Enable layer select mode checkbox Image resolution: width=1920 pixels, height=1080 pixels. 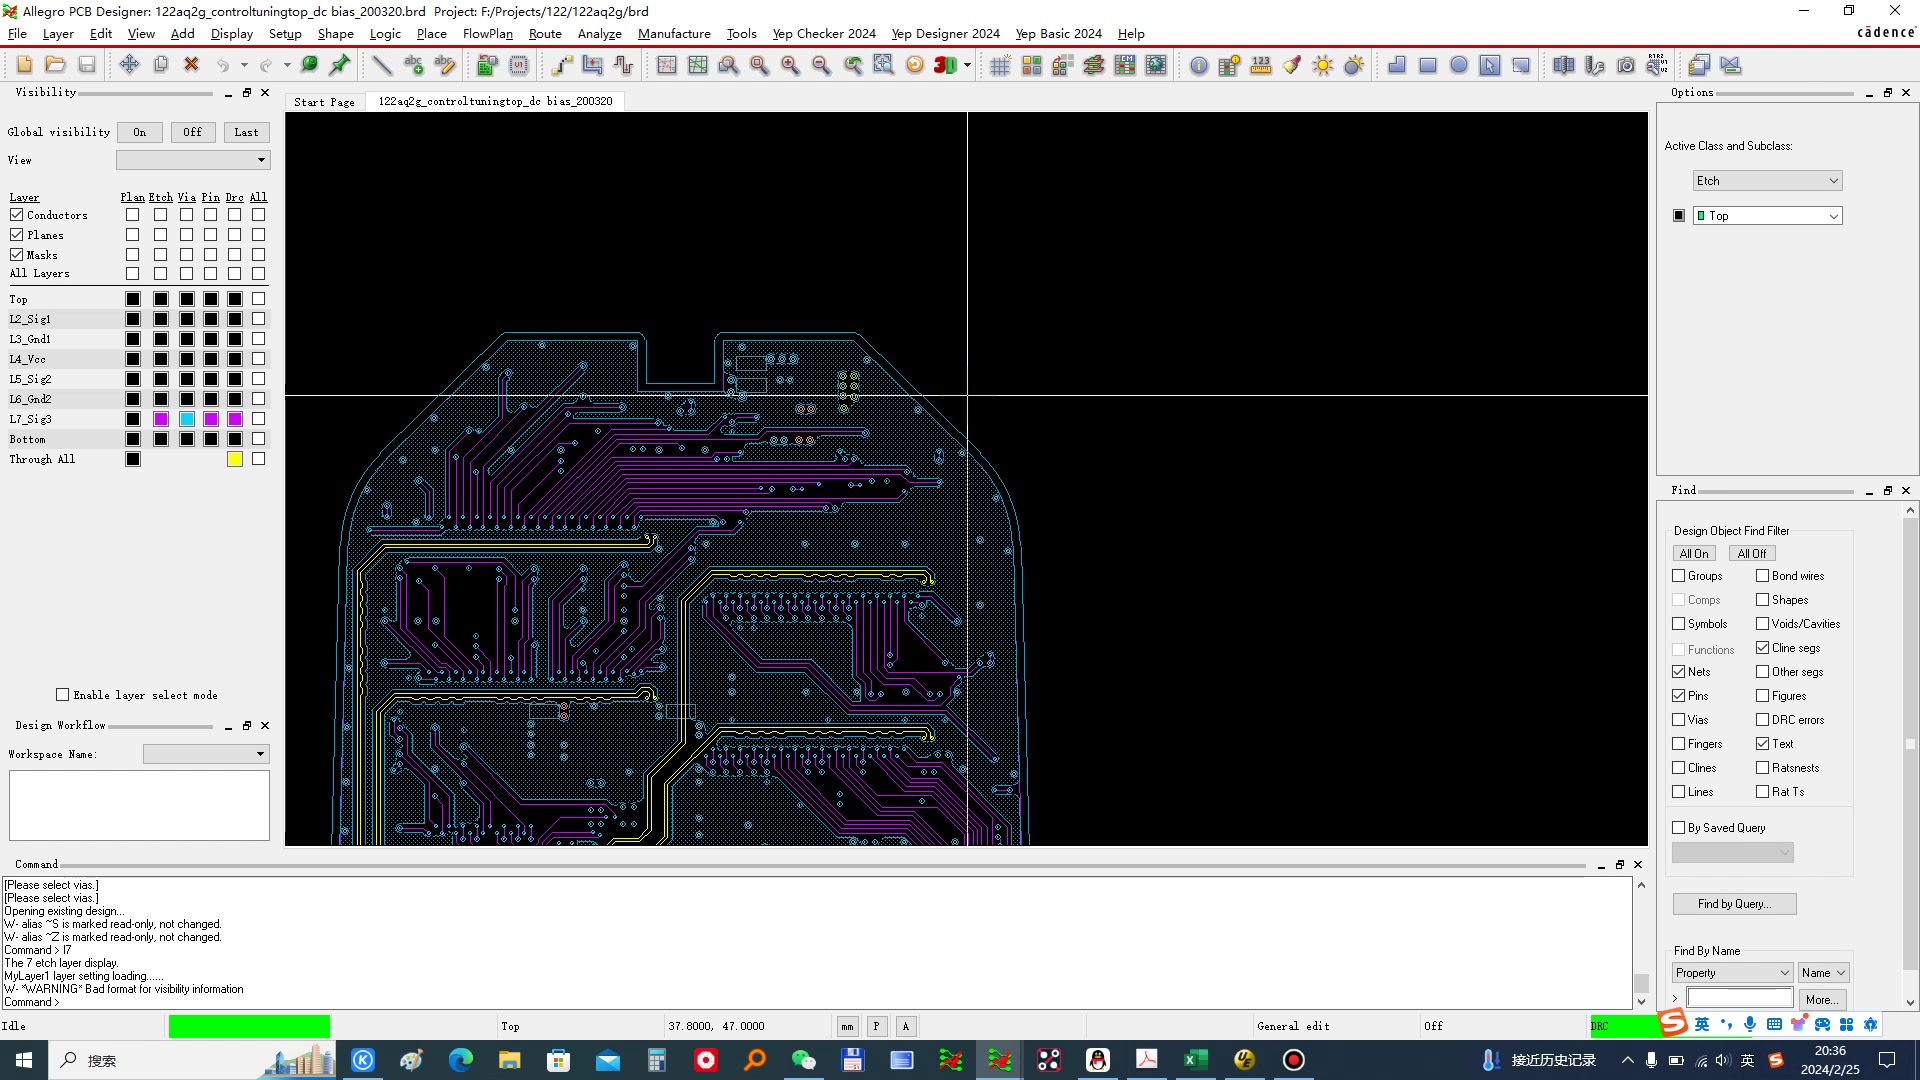coord(63,695)
